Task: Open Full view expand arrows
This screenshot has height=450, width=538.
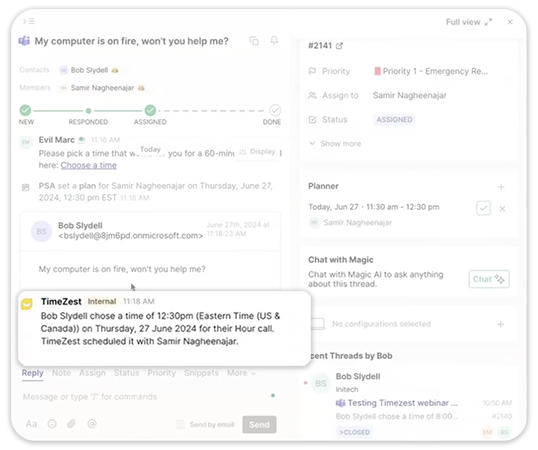Action: 488,22
